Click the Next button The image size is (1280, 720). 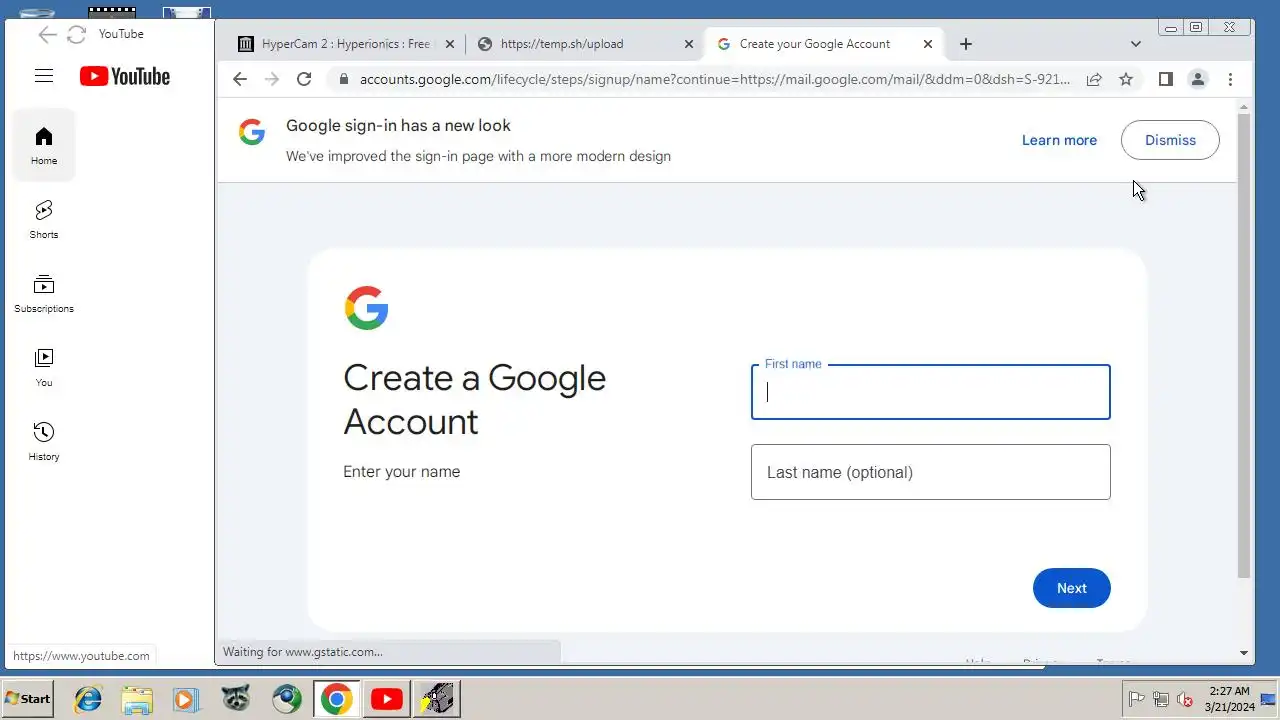1071,588
